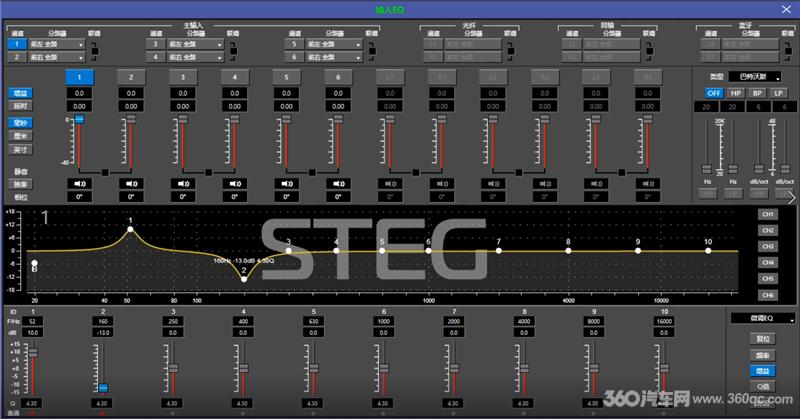Select EQ node 7 on the curve

click(x=498, y=251)
